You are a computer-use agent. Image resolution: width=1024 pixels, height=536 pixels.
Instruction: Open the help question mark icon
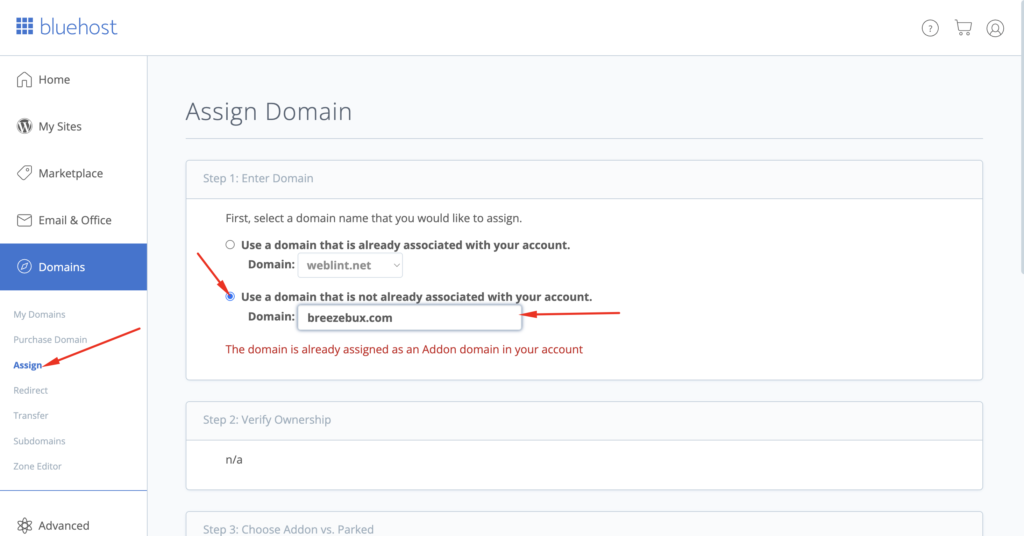click(930, 28)
